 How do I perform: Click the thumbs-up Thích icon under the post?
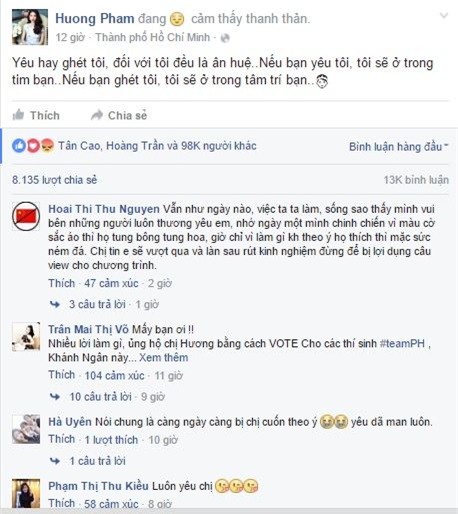pyautogui.click(x=18, y=115)
